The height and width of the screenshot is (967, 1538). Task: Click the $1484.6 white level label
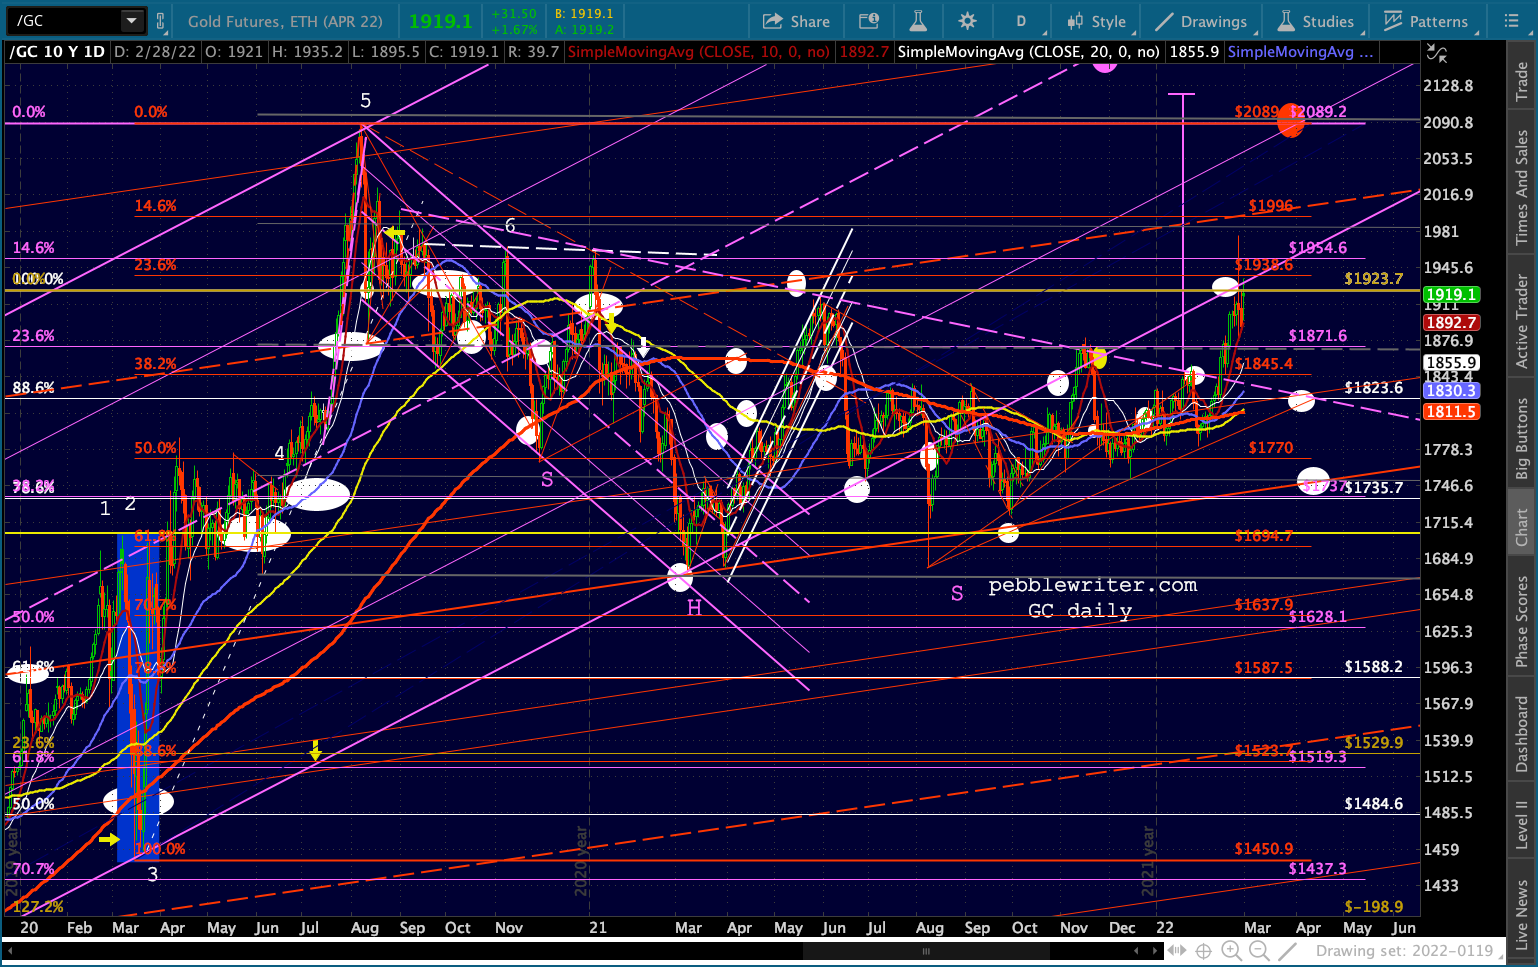(x=1374, y=804)
